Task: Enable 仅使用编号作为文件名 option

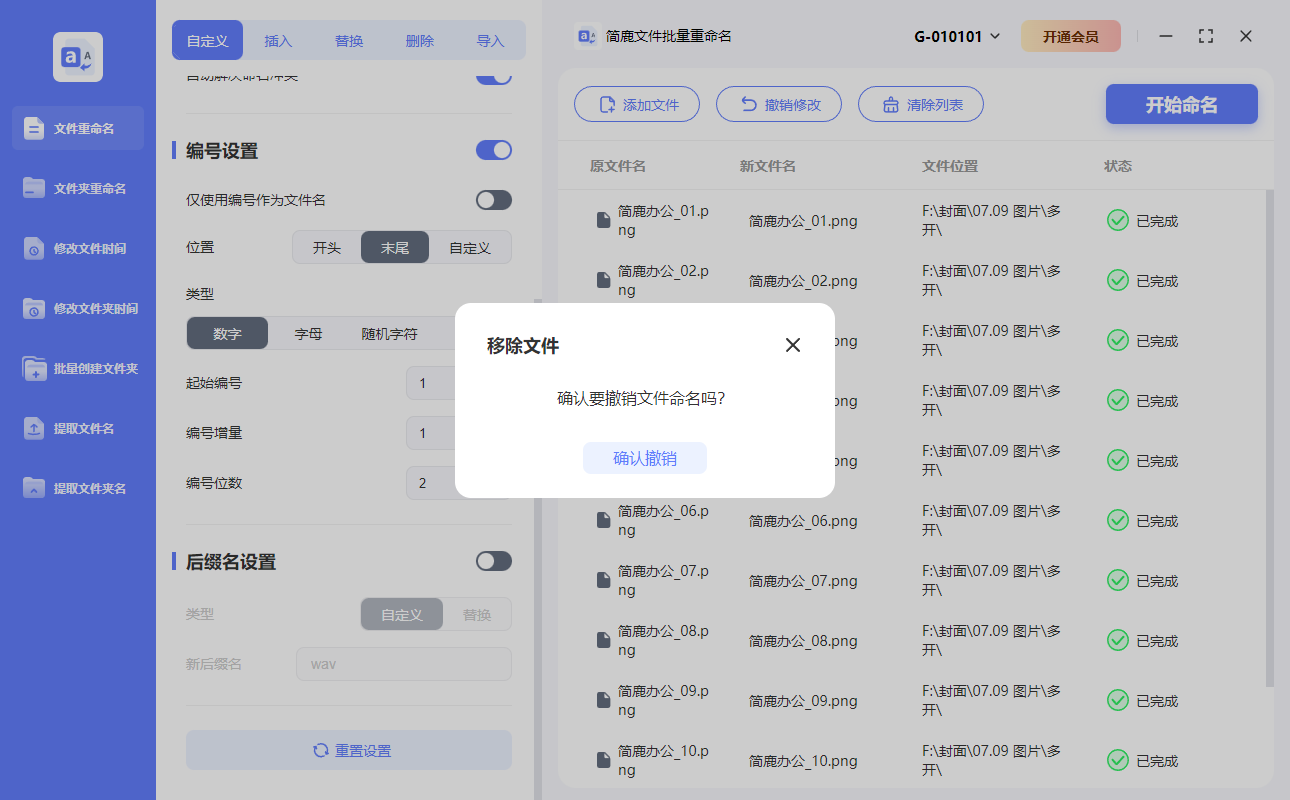Action: coord(492,199)
